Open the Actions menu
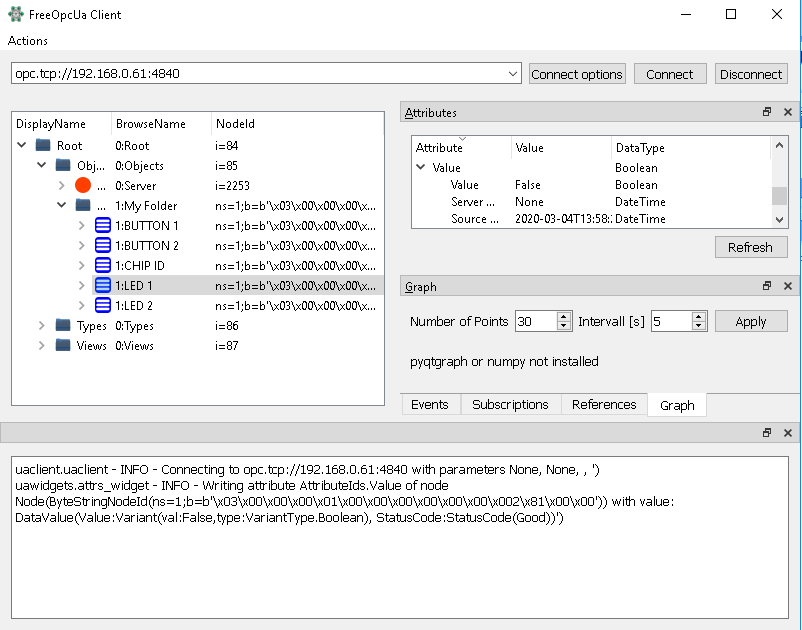Screen dimensions: 802x630 [28, 41]
